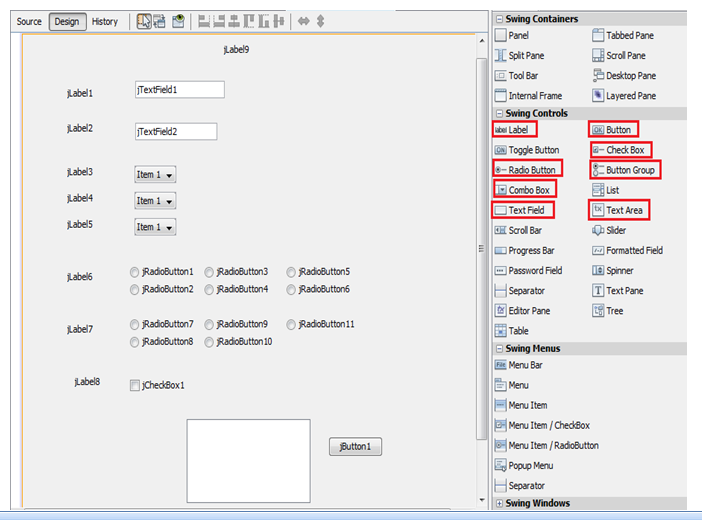The height and width of the screenshot is (520, 702).
Task: Select the jLabel9 title label
Action: click(236, 50)
